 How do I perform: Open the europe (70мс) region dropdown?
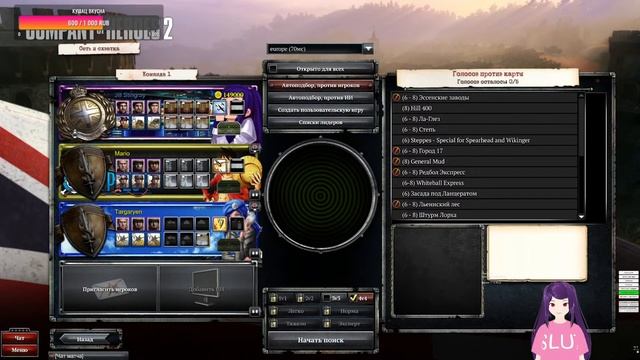[x=320, y=49]
